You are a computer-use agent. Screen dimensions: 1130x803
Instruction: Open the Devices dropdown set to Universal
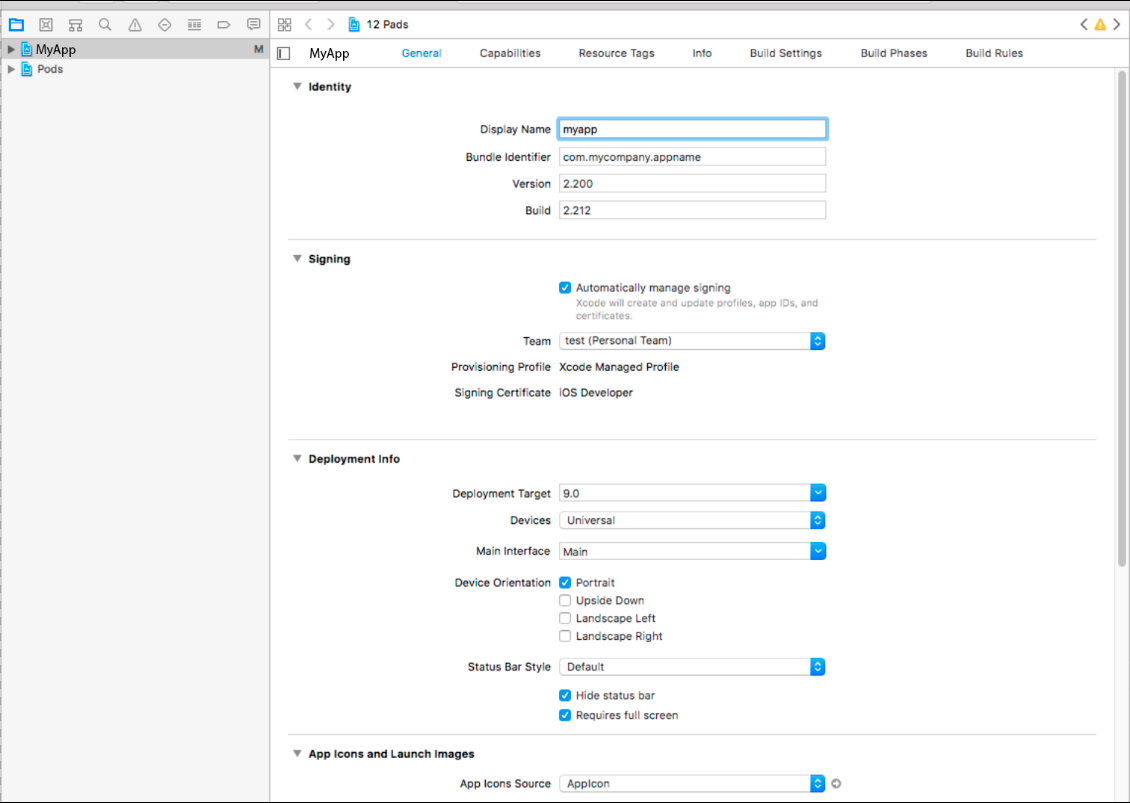click(x=817, y=520)
